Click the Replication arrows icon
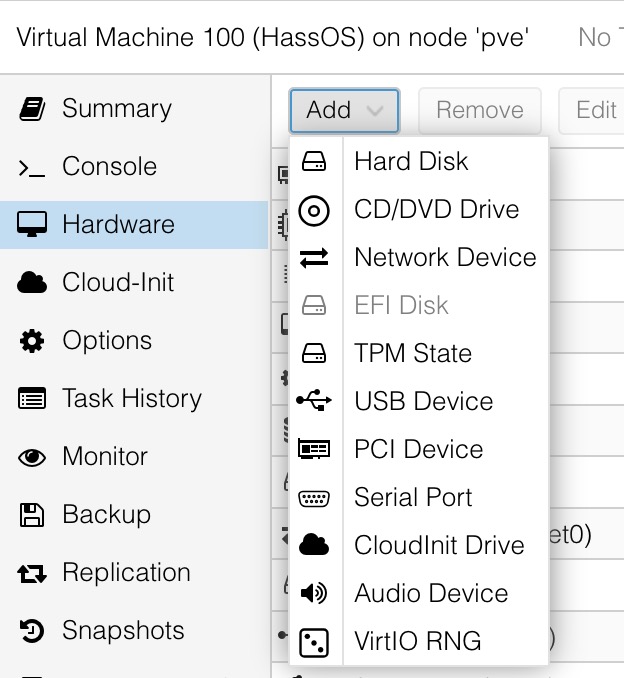This screenshot has width=624, height=678. tap(32, 573)
